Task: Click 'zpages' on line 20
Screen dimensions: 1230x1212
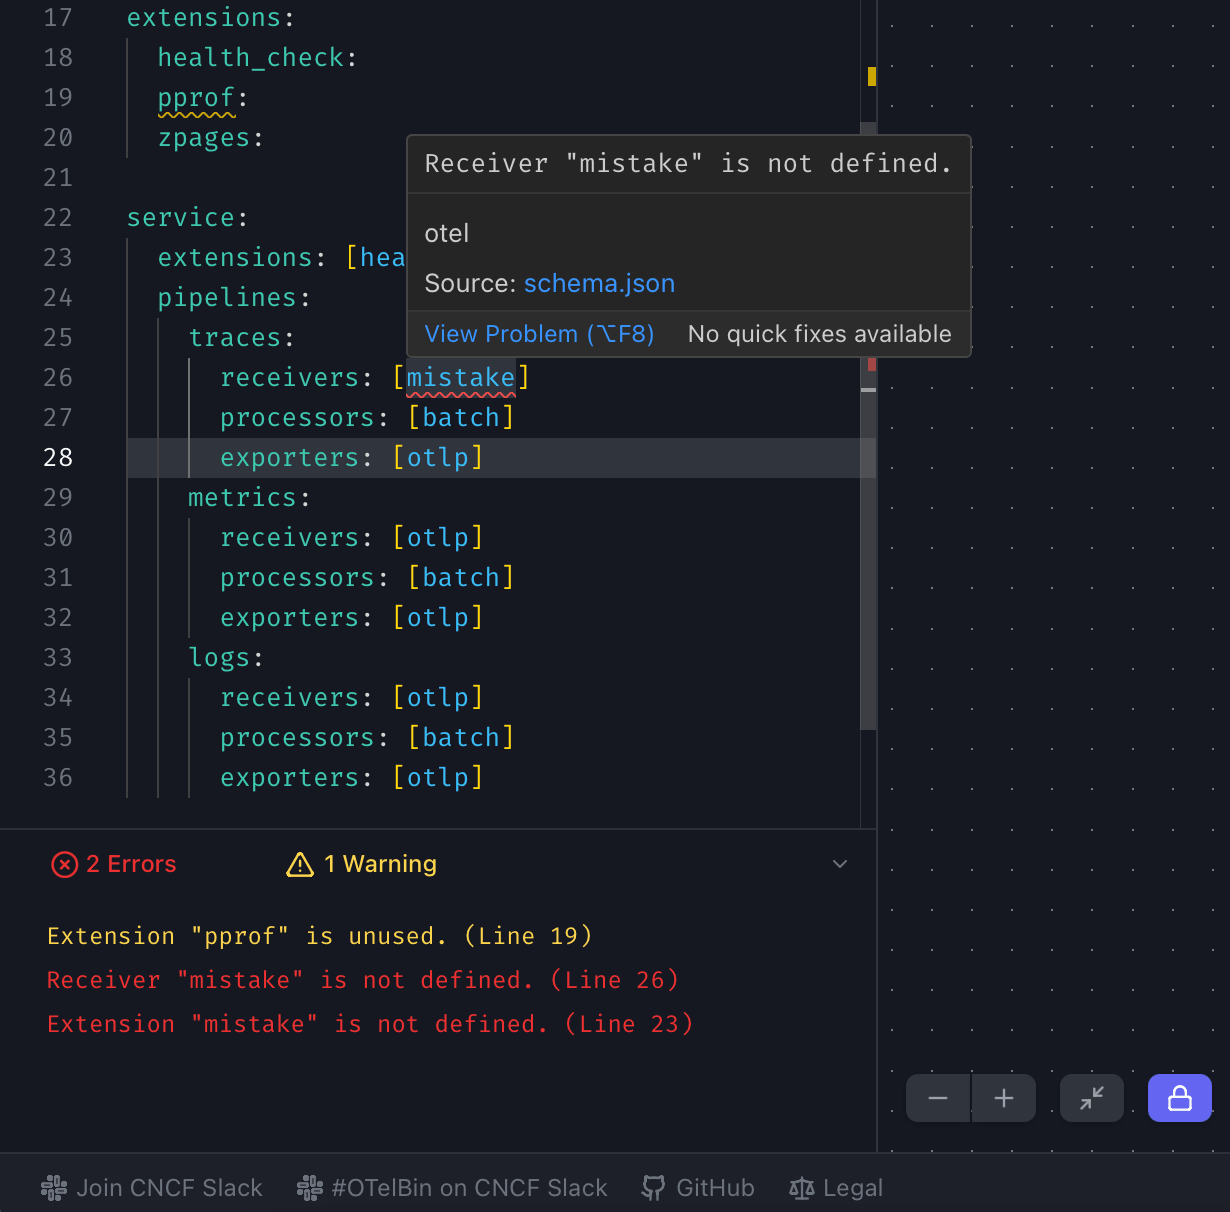Action: click(x=204, y=138)
